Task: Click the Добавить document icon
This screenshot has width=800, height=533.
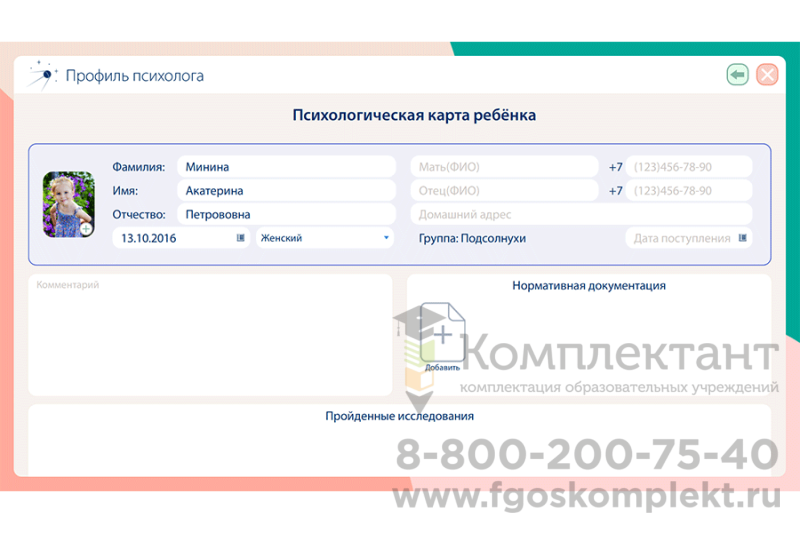Action: tap(442, 335)
